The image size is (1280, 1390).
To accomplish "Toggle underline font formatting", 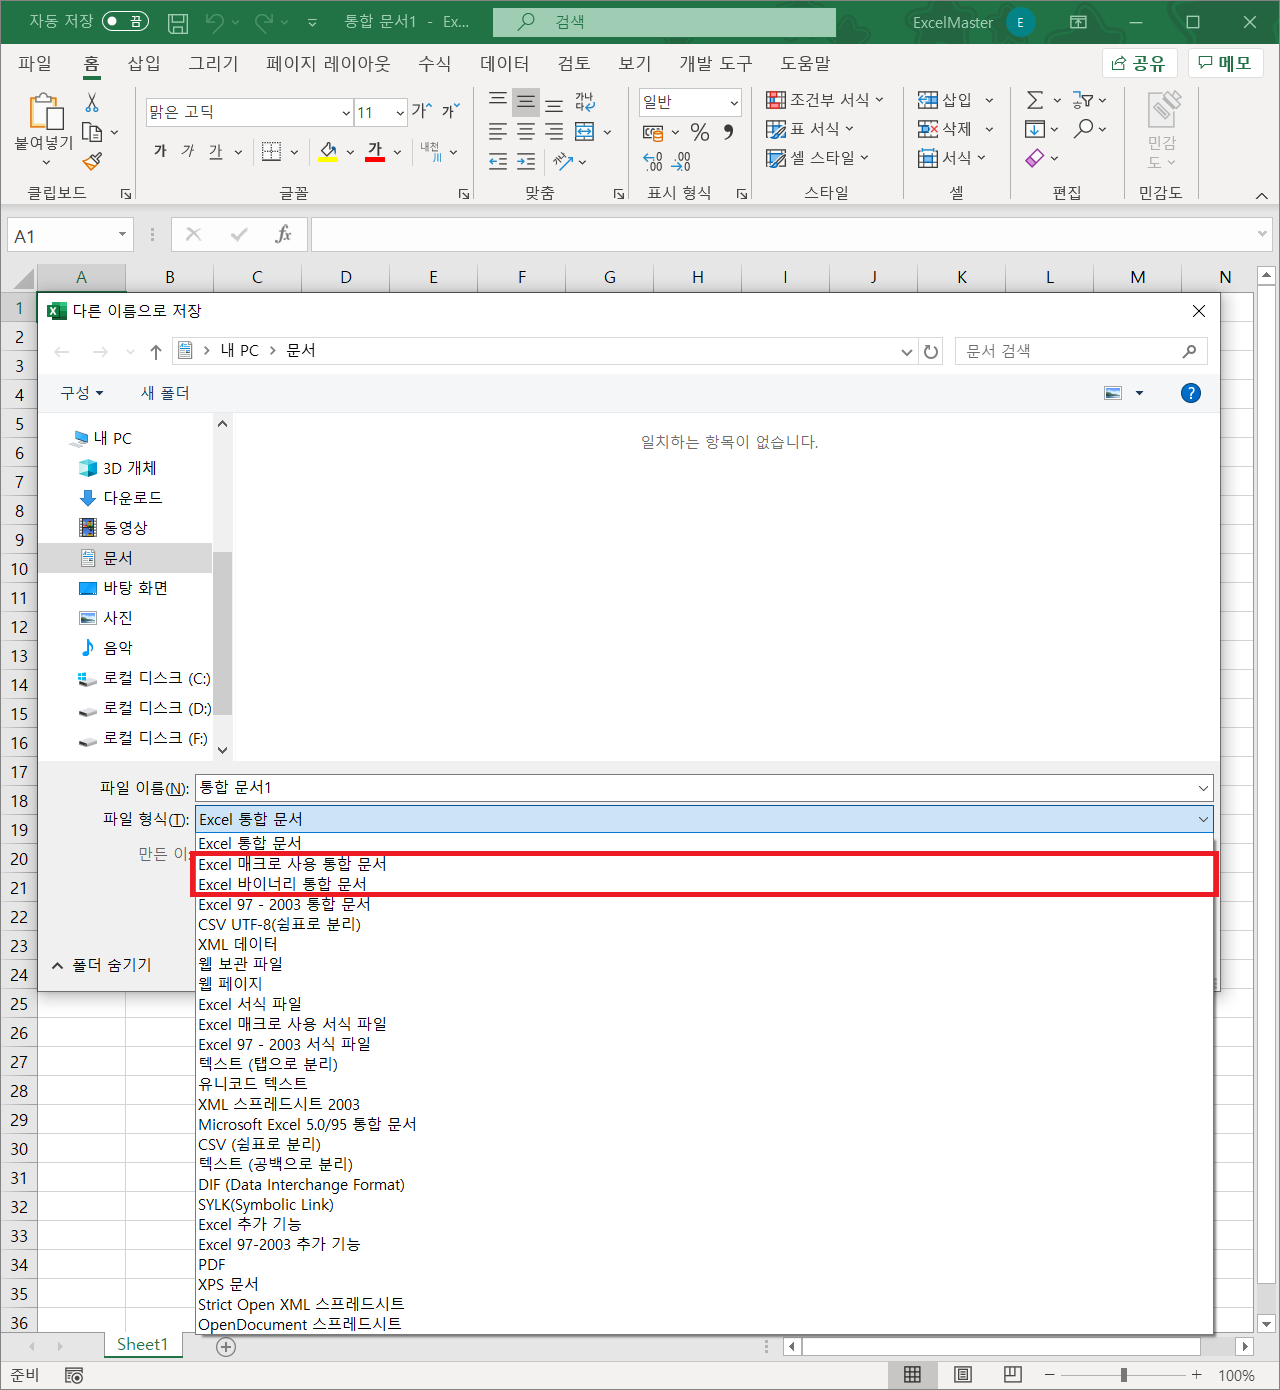I will click(216, 152).
